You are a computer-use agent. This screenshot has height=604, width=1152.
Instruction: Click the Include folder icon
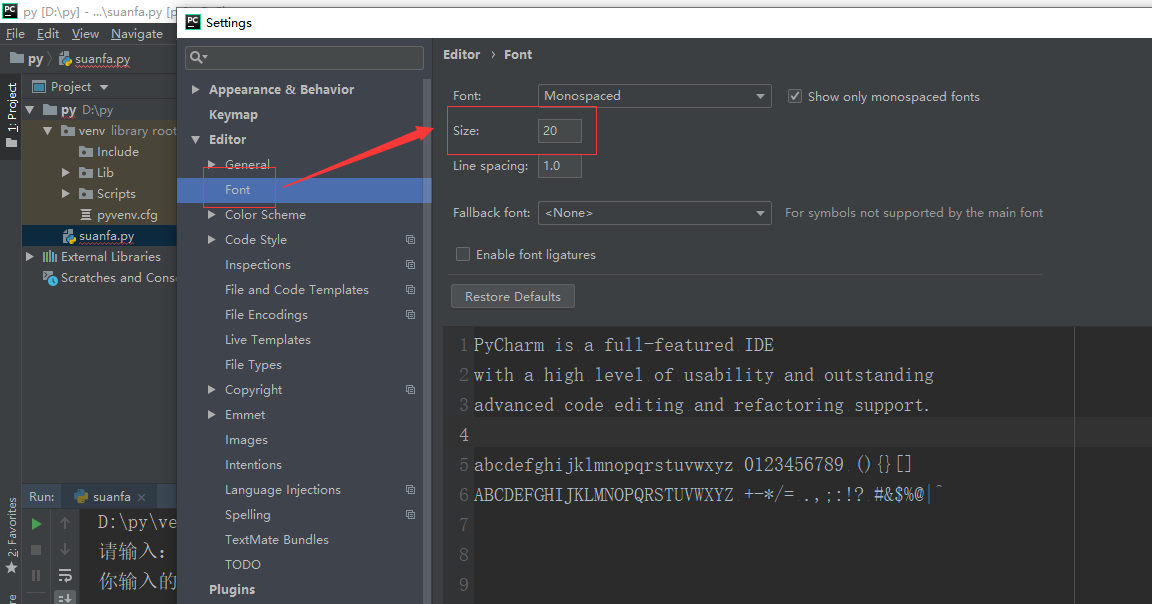point(86,151)
